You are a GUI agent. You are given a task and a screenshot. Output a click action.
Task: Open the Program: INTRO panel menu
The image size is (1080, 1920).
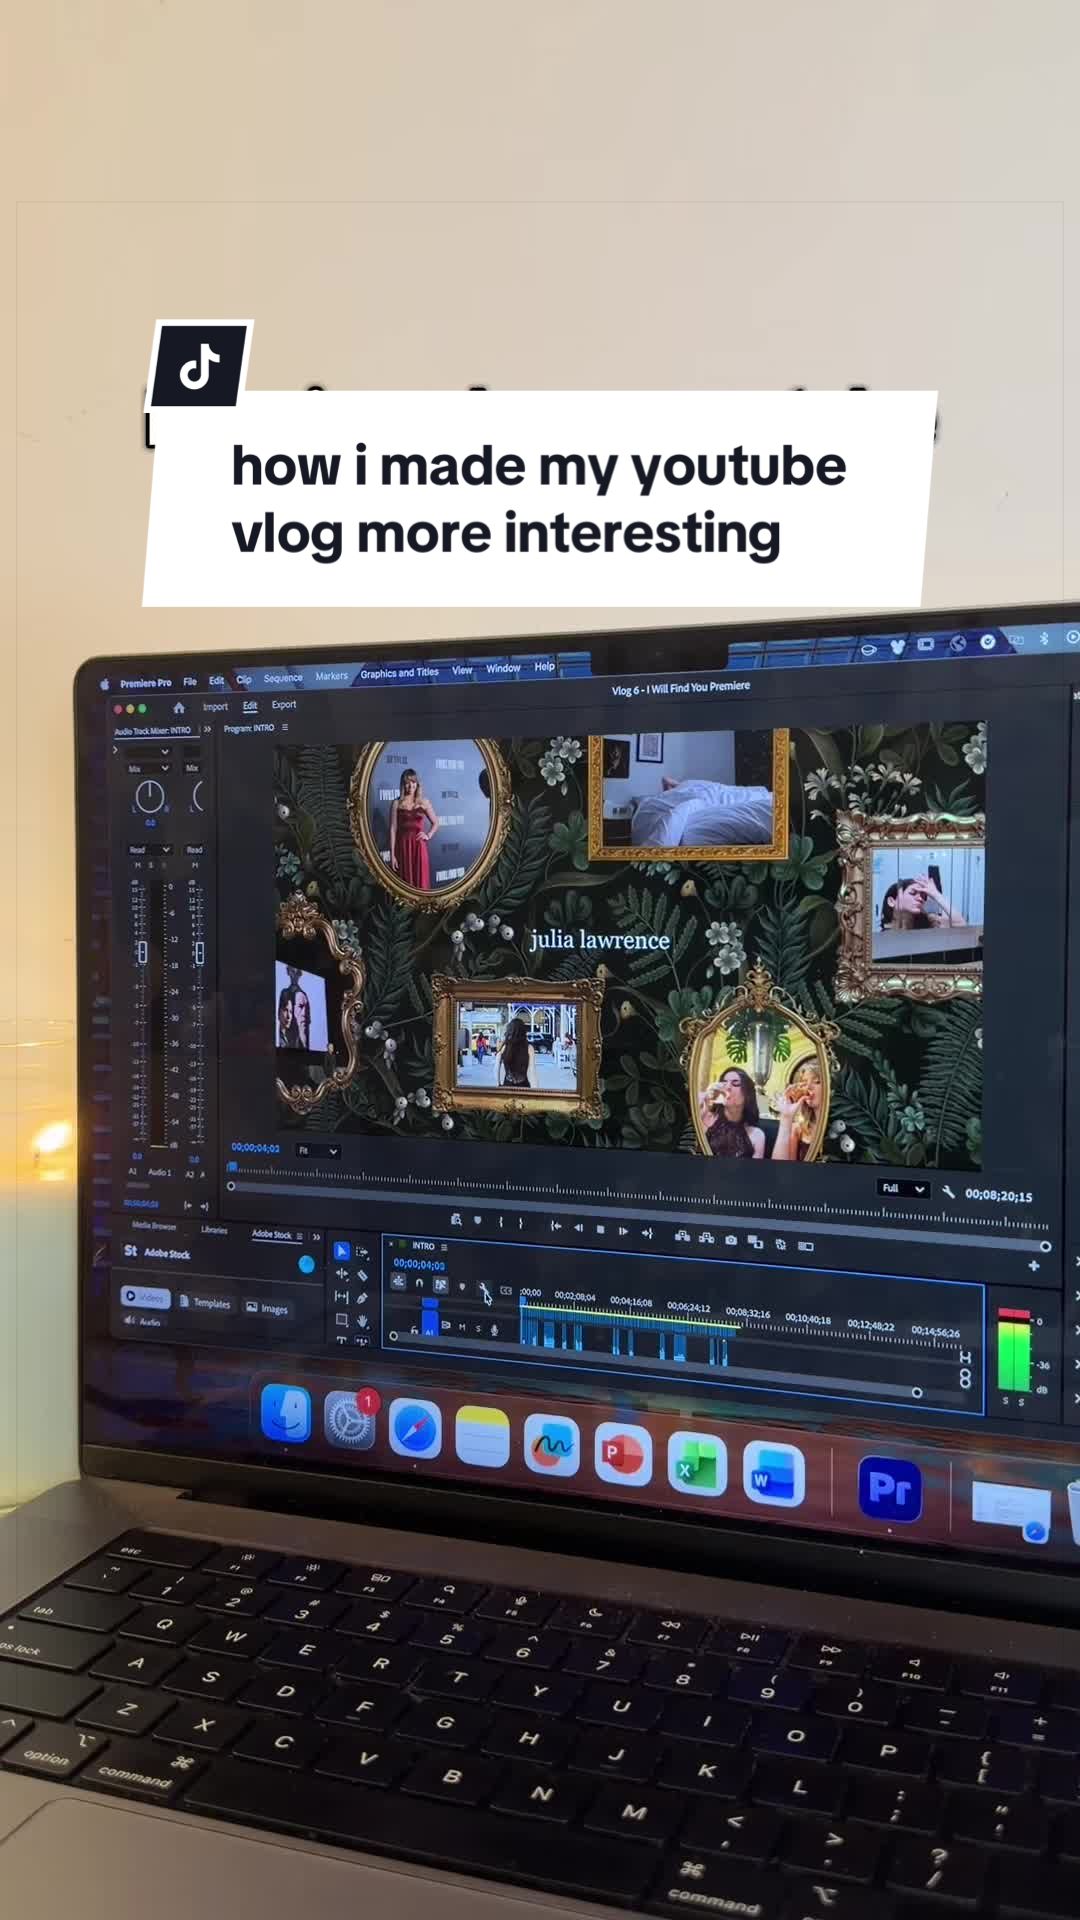tap(285, 727)
